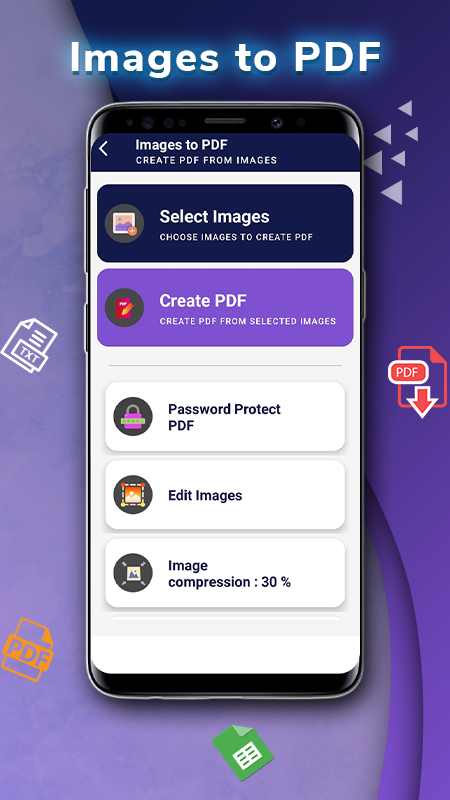Screen dimensions: 450x800
Task: Click the partially visible card below compression
Action: tap(225, 619)
